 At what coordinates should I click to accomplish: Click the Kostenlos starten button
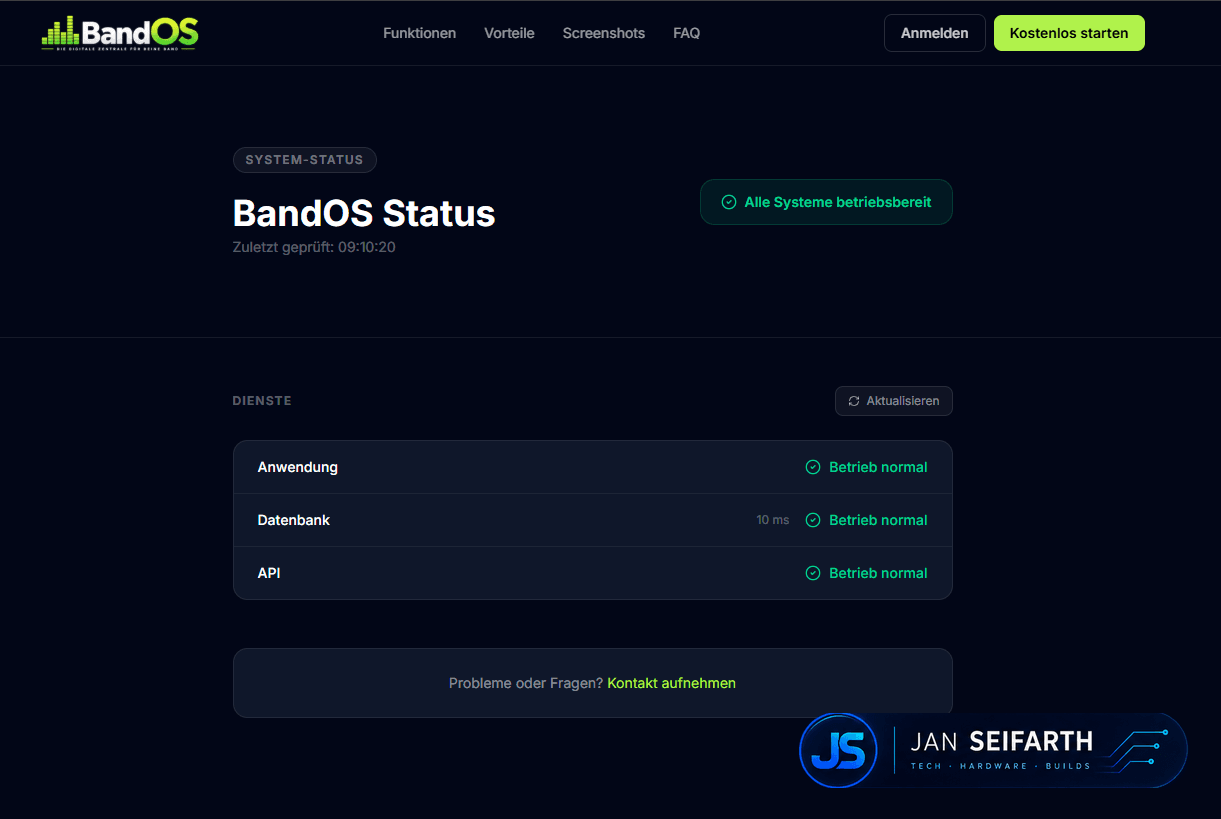(x=1069, y=33)
